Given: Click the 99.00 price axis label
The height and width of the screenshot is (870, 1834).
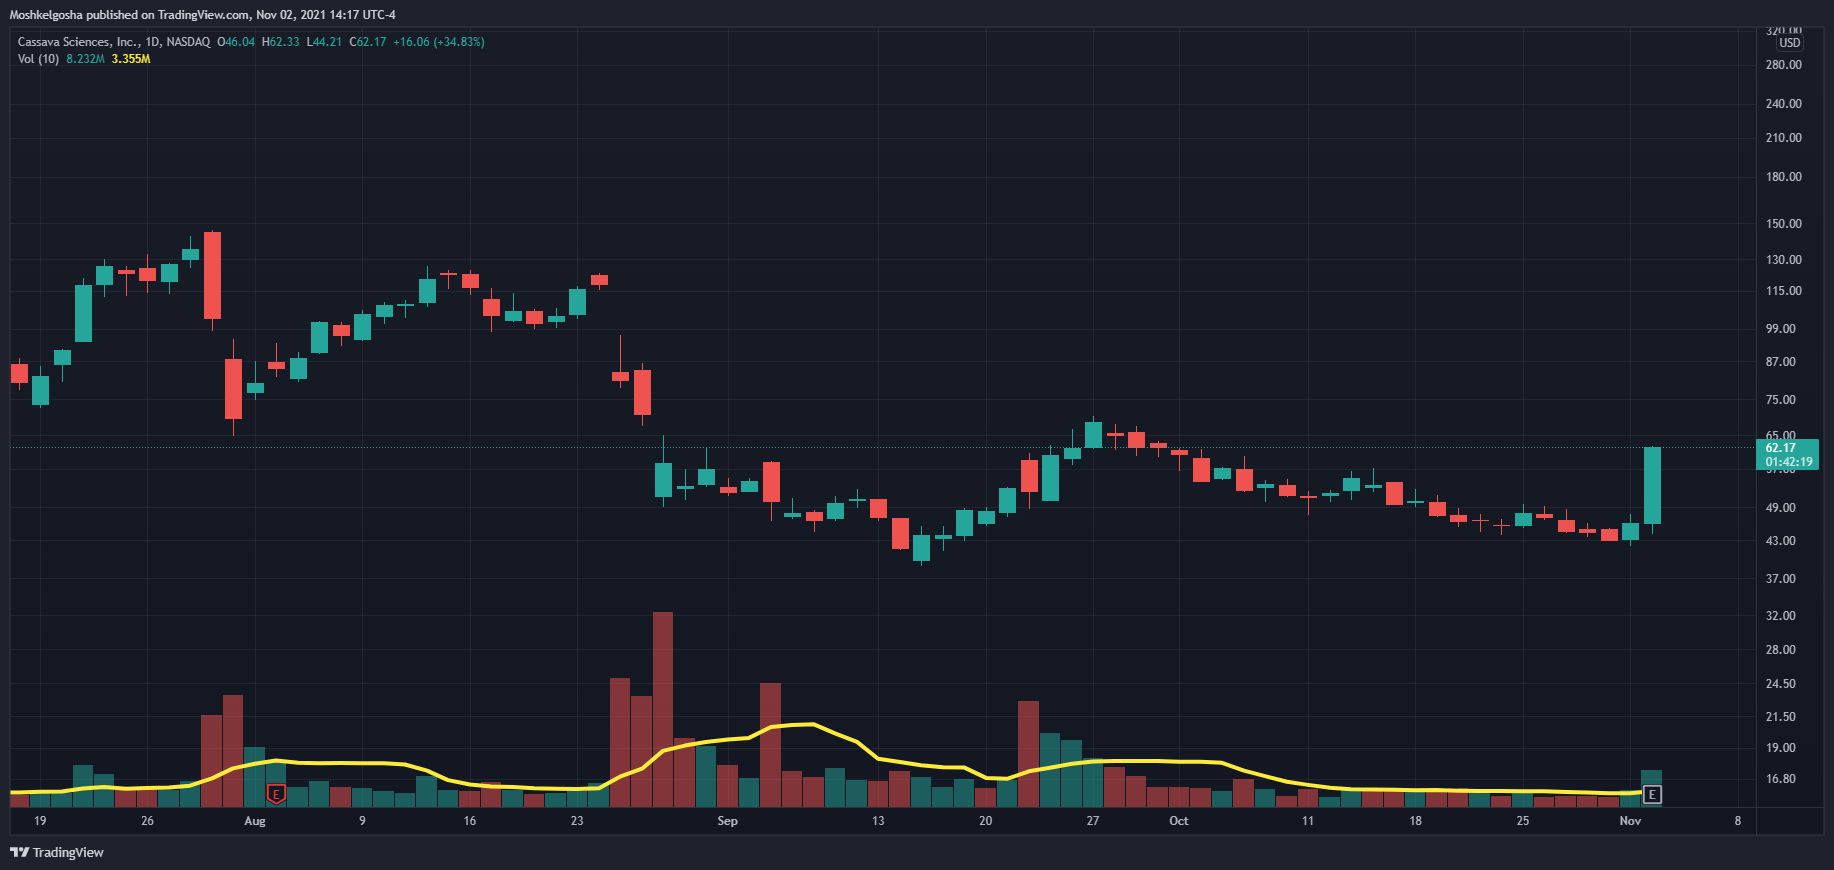Looking at the screenshot, I should pos(1781,329).
